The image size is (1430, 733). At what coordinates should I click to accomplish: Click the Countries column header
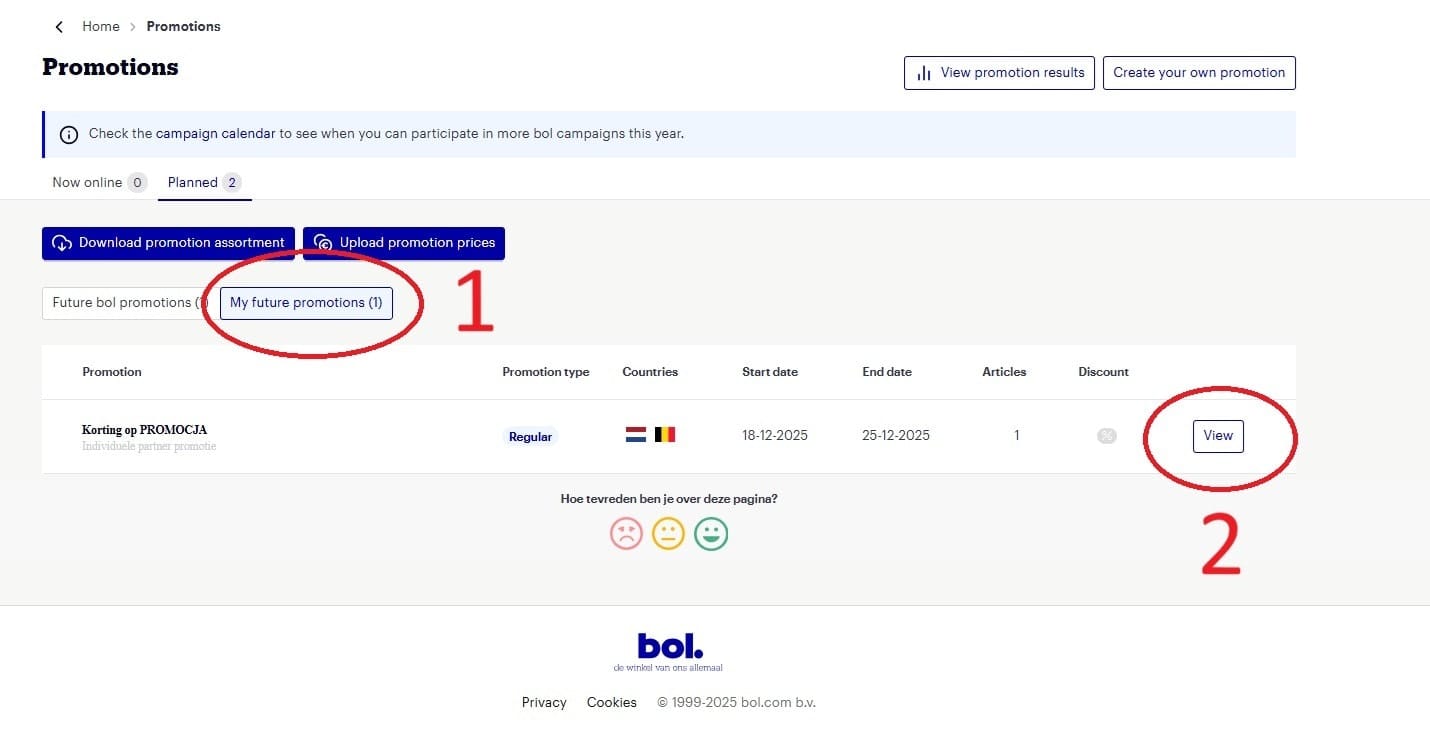[x=650, y=372]
